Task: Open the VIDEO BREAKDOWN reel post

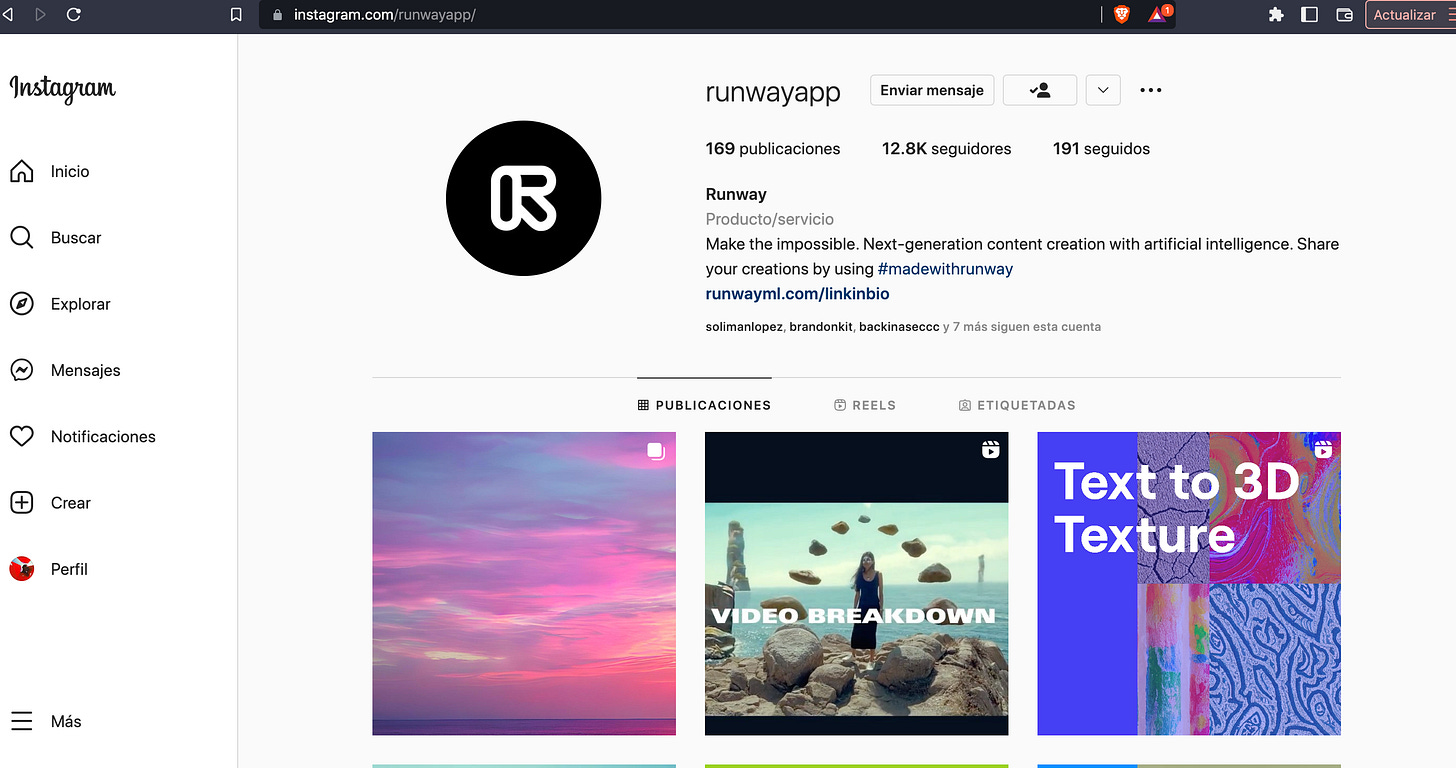Action: 857,584
